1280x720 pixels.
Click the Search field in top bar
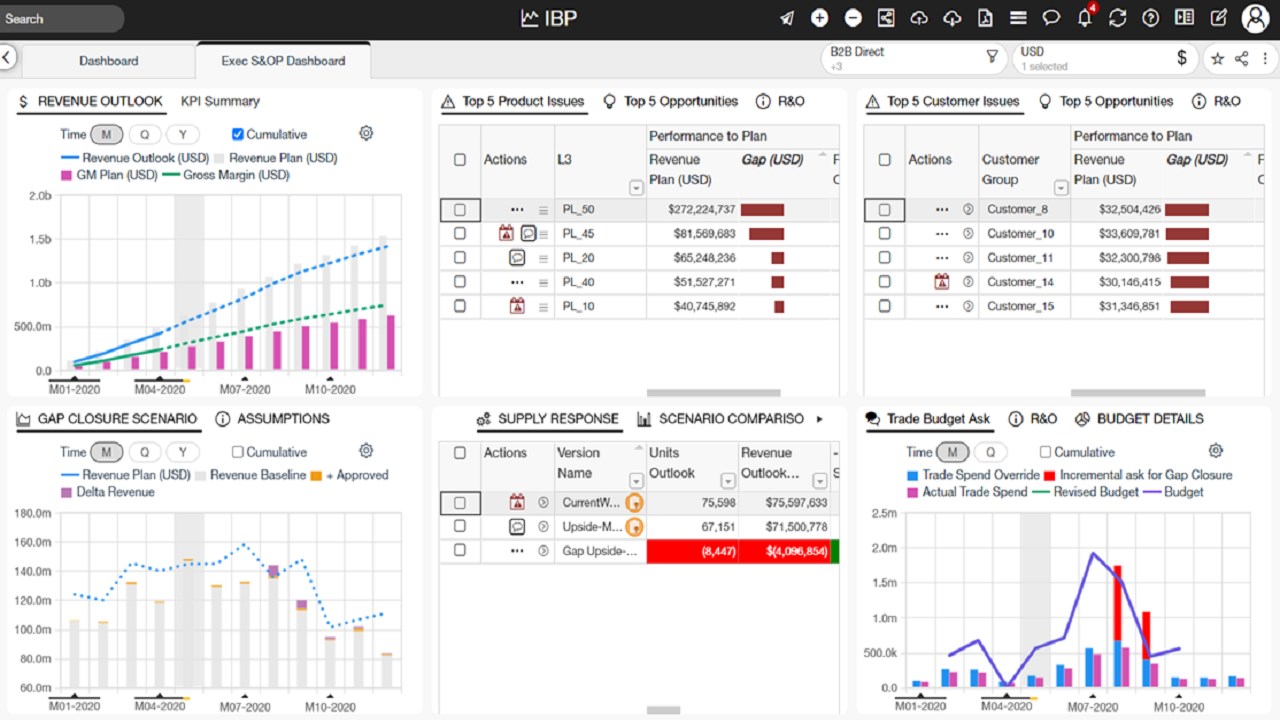coord(62,18)
